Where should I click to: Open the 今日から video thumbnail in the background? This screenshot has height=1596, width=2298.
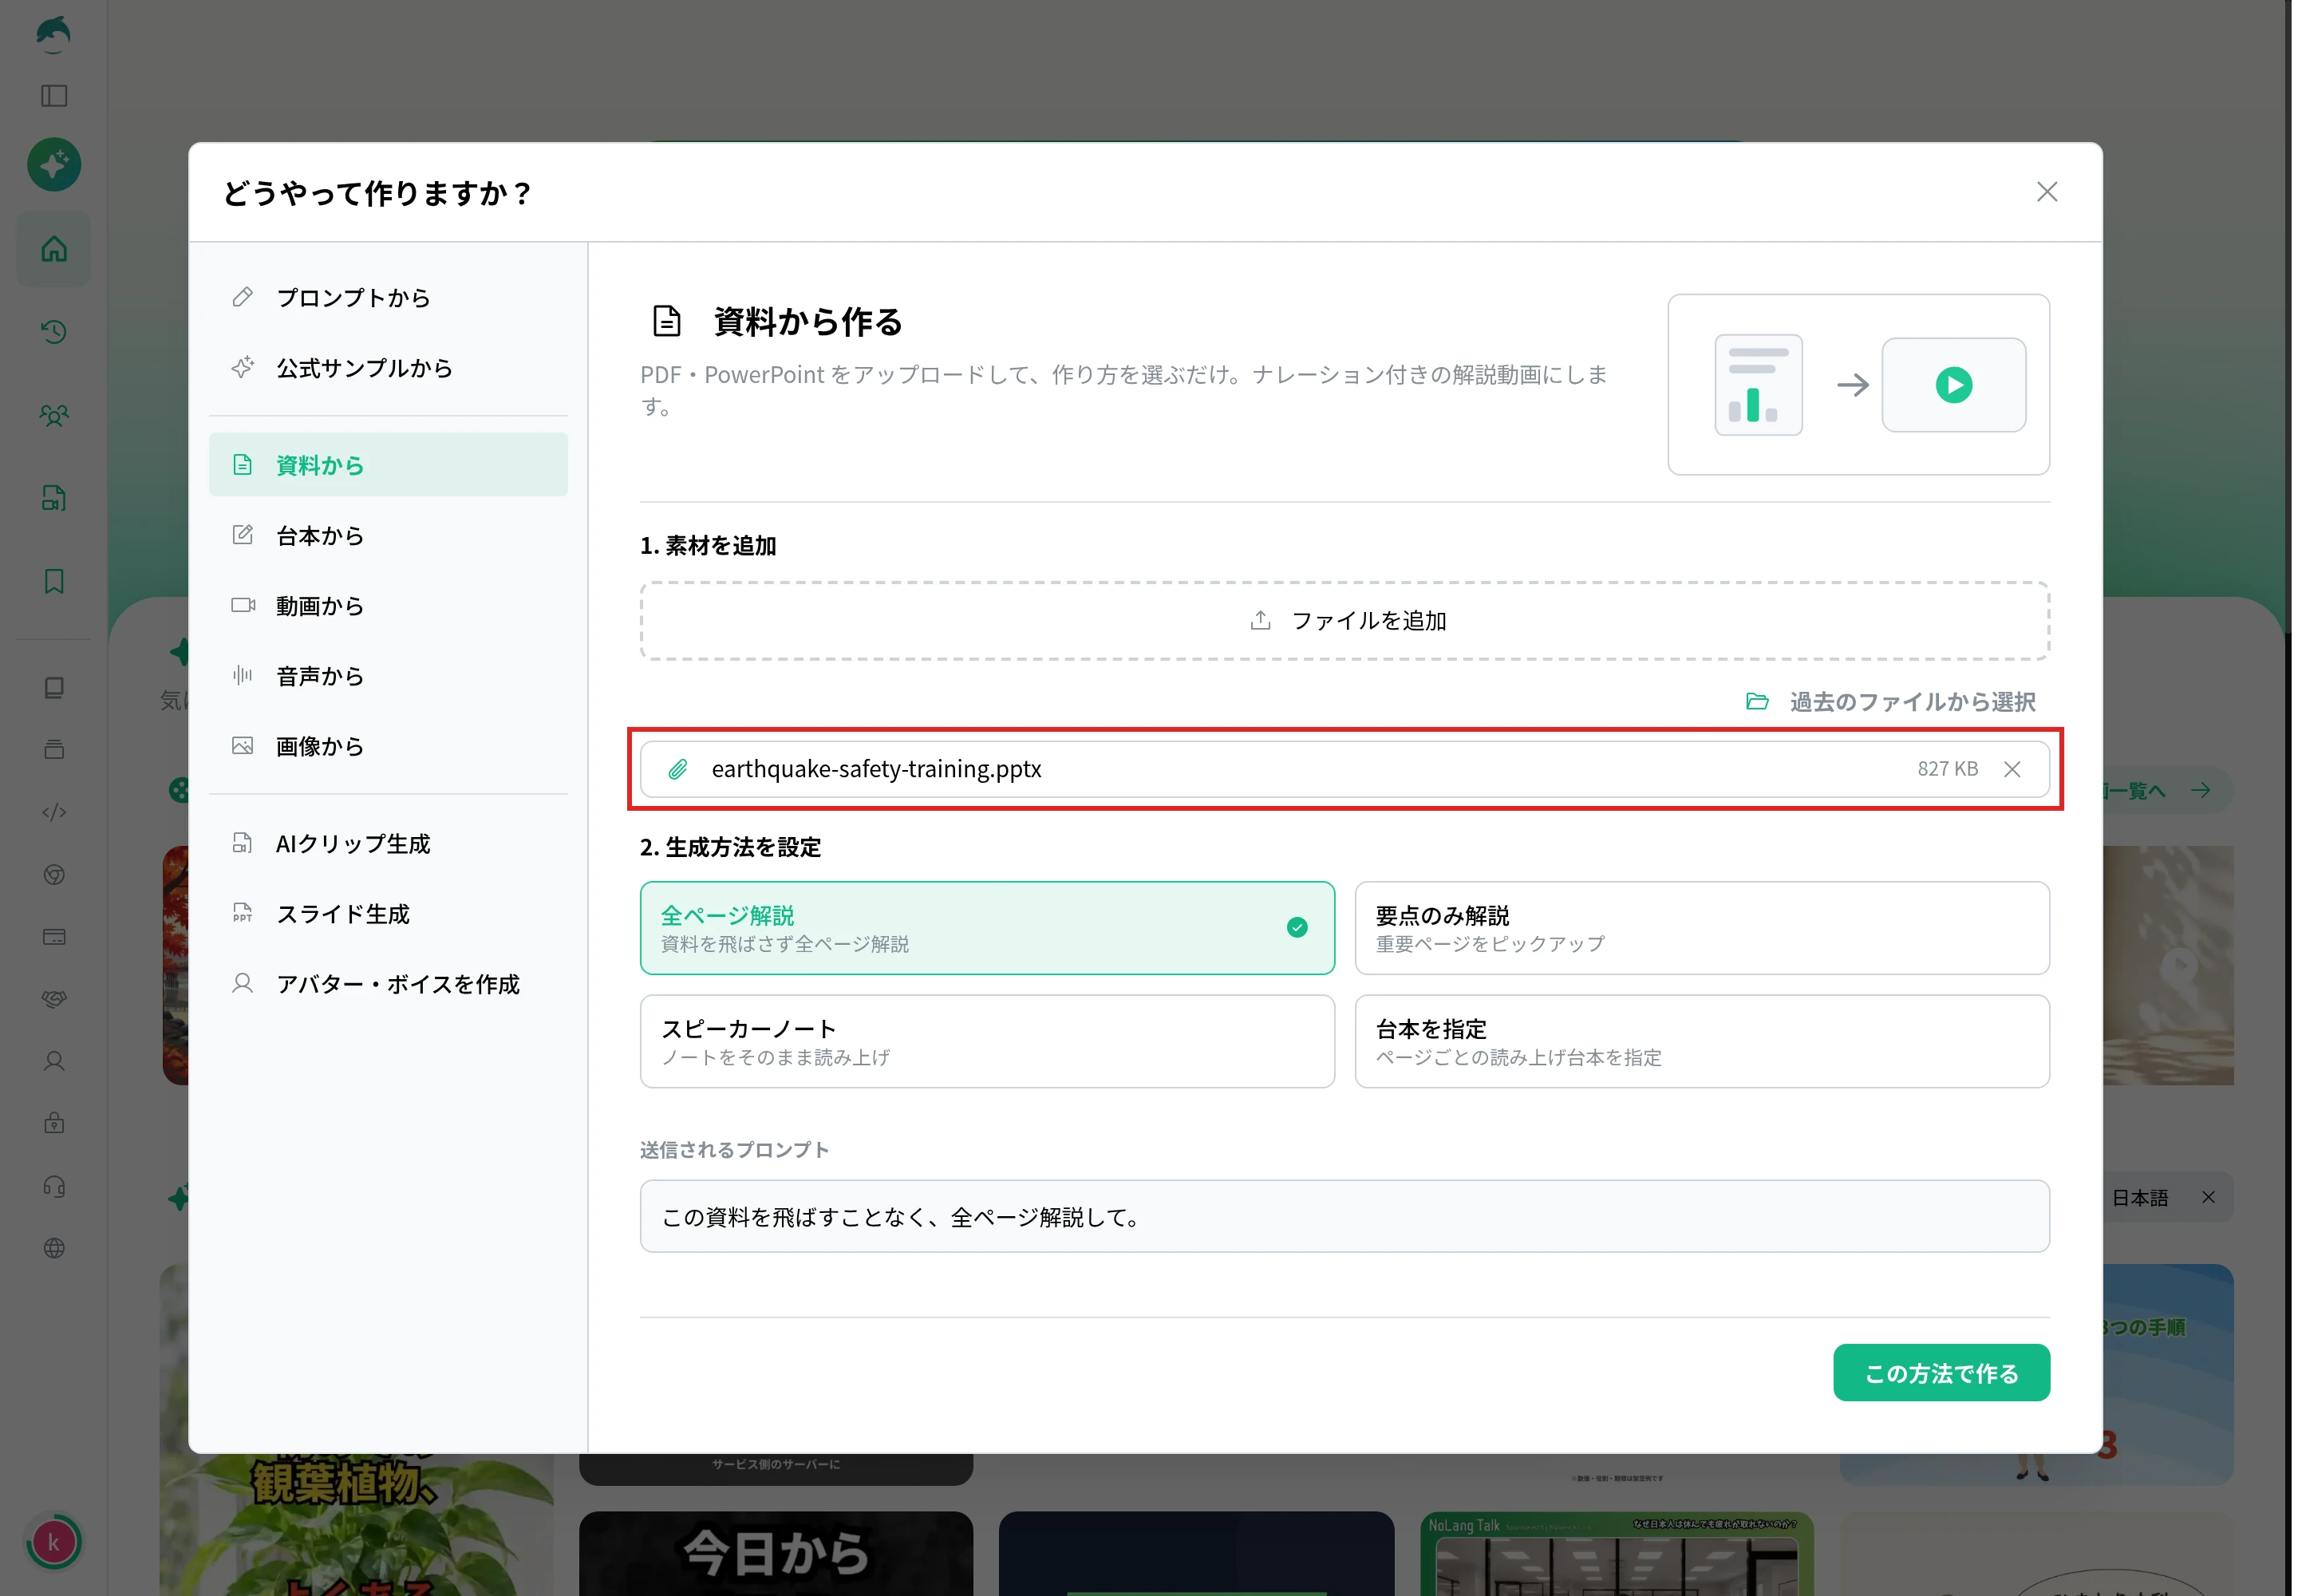[776, 1553]
